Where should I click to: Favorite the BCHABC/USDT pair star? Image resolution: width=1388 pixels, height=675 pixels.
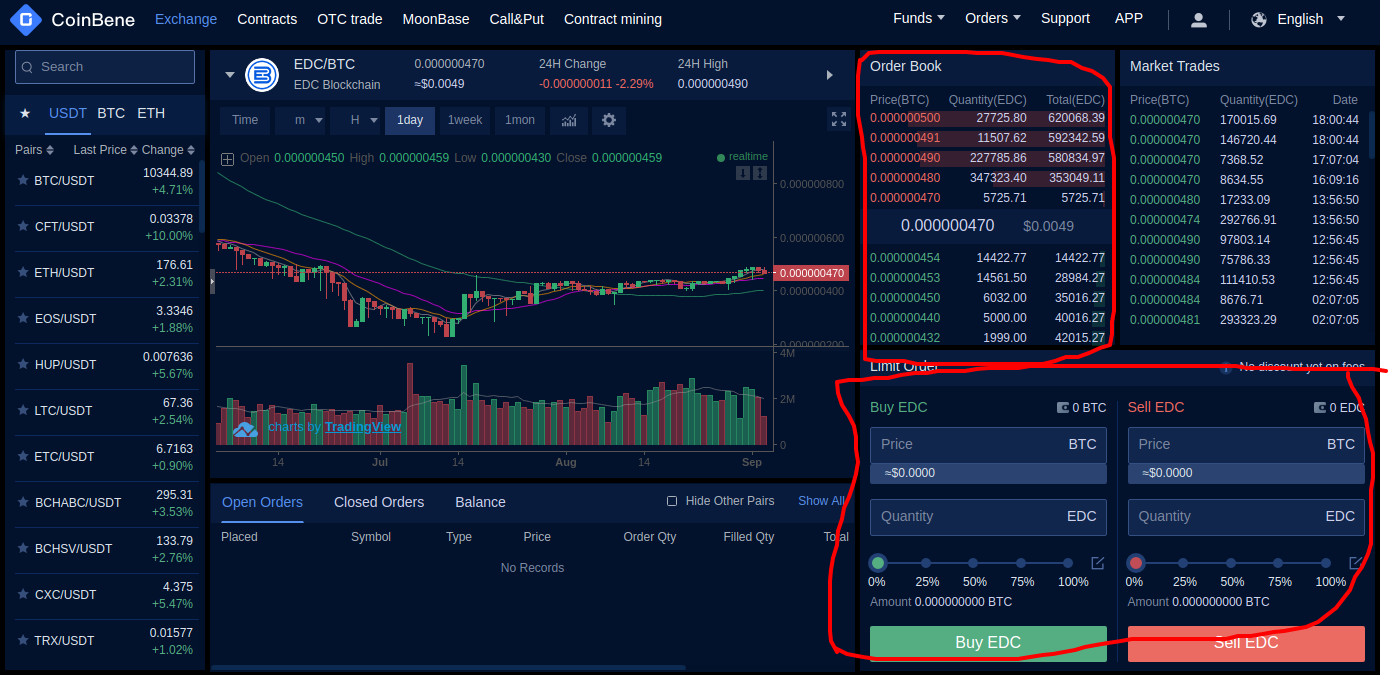click(x=23, y=503)
